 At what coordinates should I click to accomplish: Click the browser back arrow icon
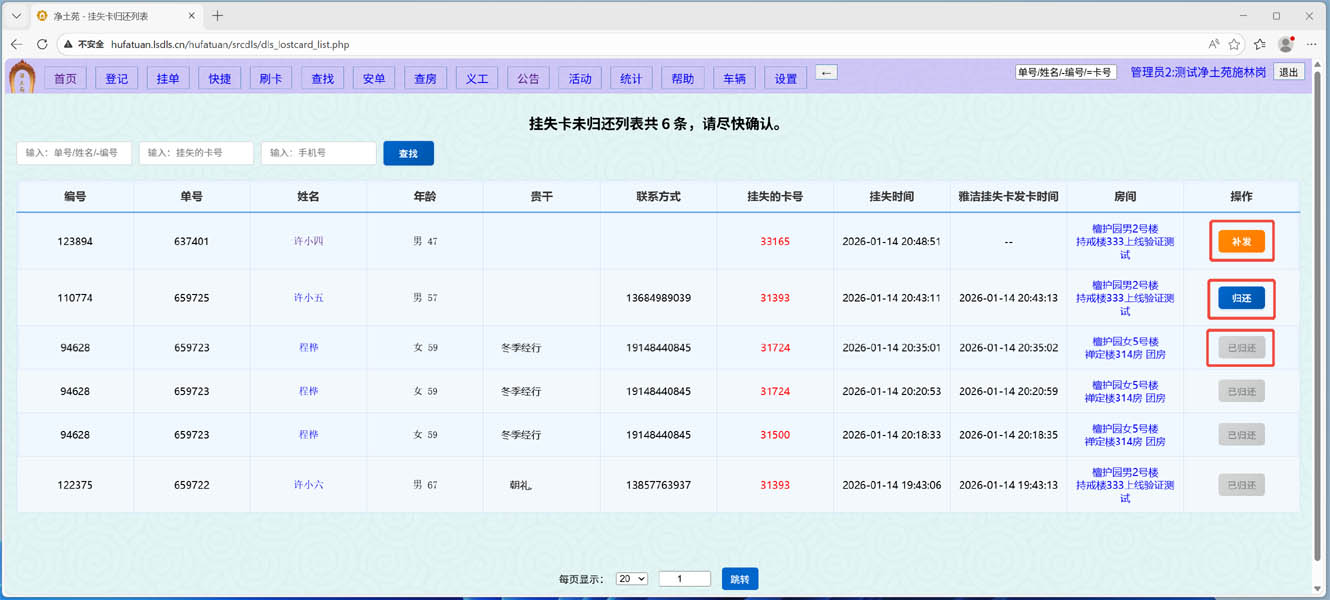point(16,44)
